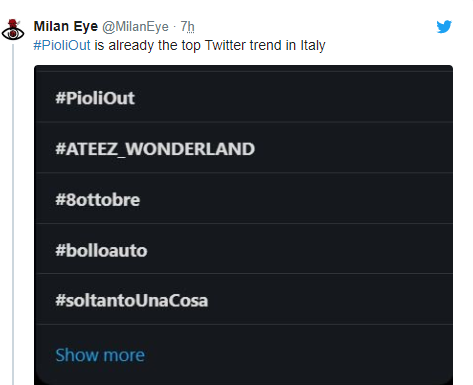The width and height of the screenshot is (473, 385).
Task: Pick the #soltantoUnaCosa trend
Action: 244,300
